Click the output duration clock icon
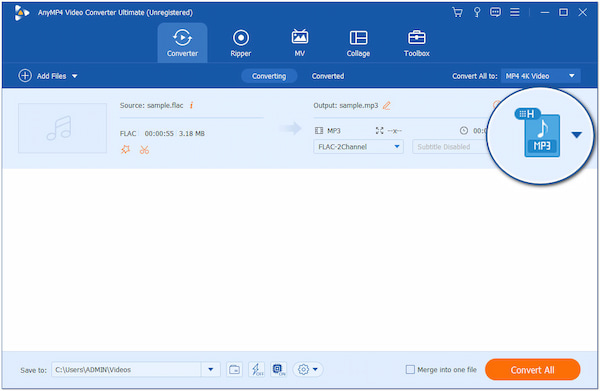The width and height of the screenshot is (600, 391). click(464, 131)
